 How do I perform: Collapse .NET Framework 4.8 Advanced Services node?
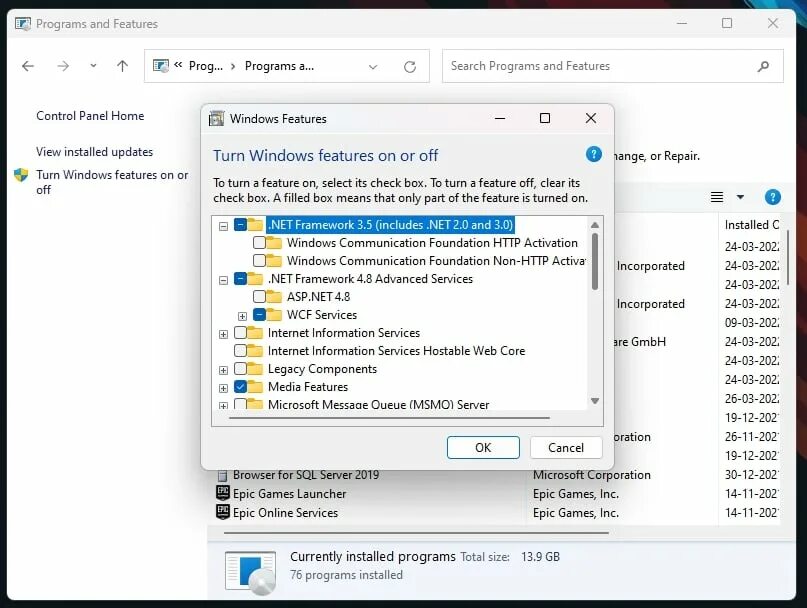click(x=223, y=280)
